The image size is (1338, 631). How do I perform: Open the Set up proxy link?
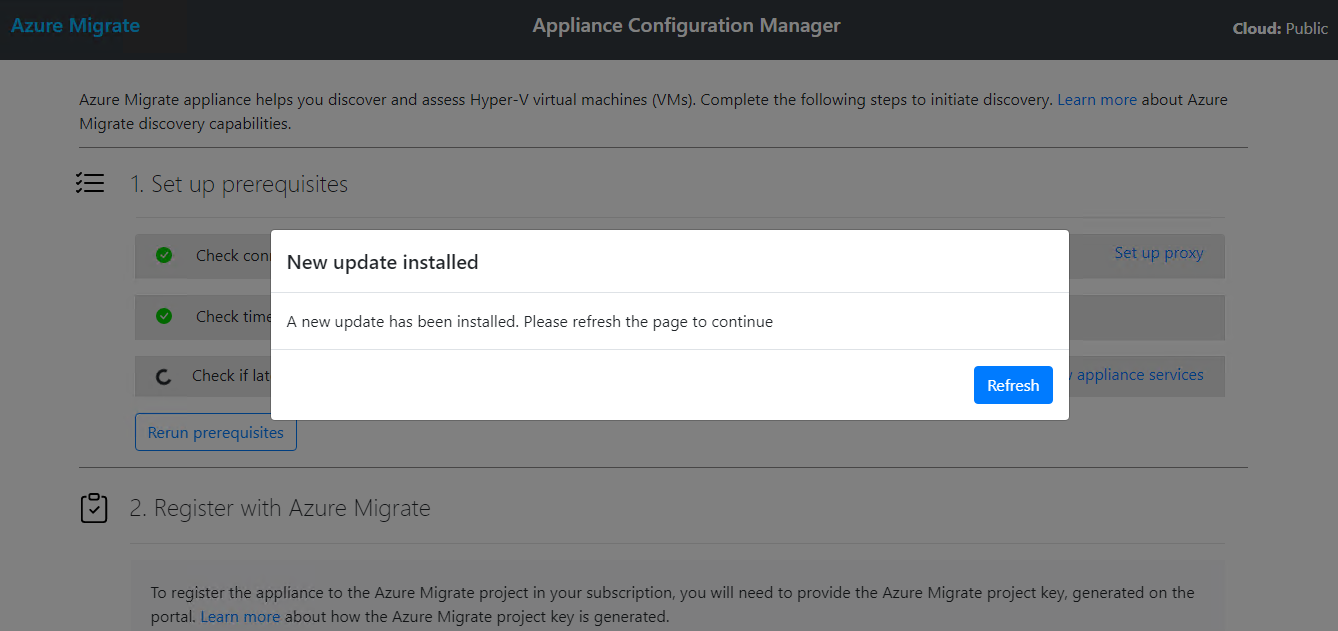point(1158,253)
